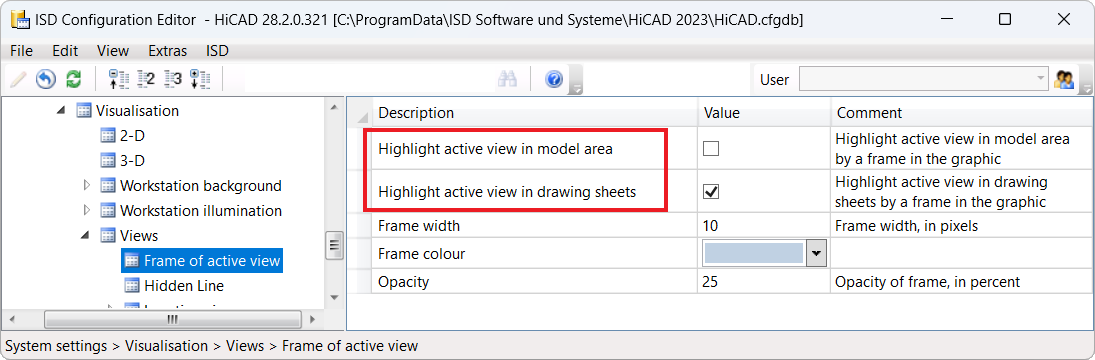Select the 2-D tree item

[133, 135]
